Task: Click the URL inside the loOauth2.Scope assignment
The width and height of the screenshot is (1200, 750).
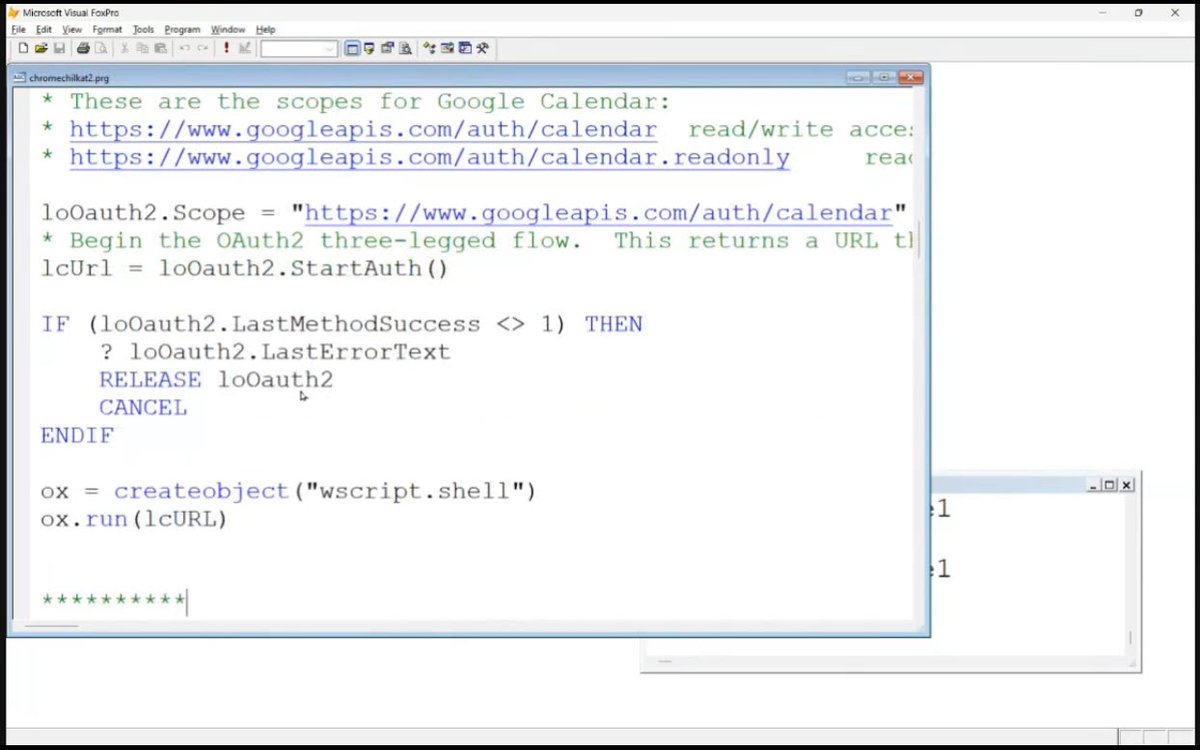Action: coord(598,213)
